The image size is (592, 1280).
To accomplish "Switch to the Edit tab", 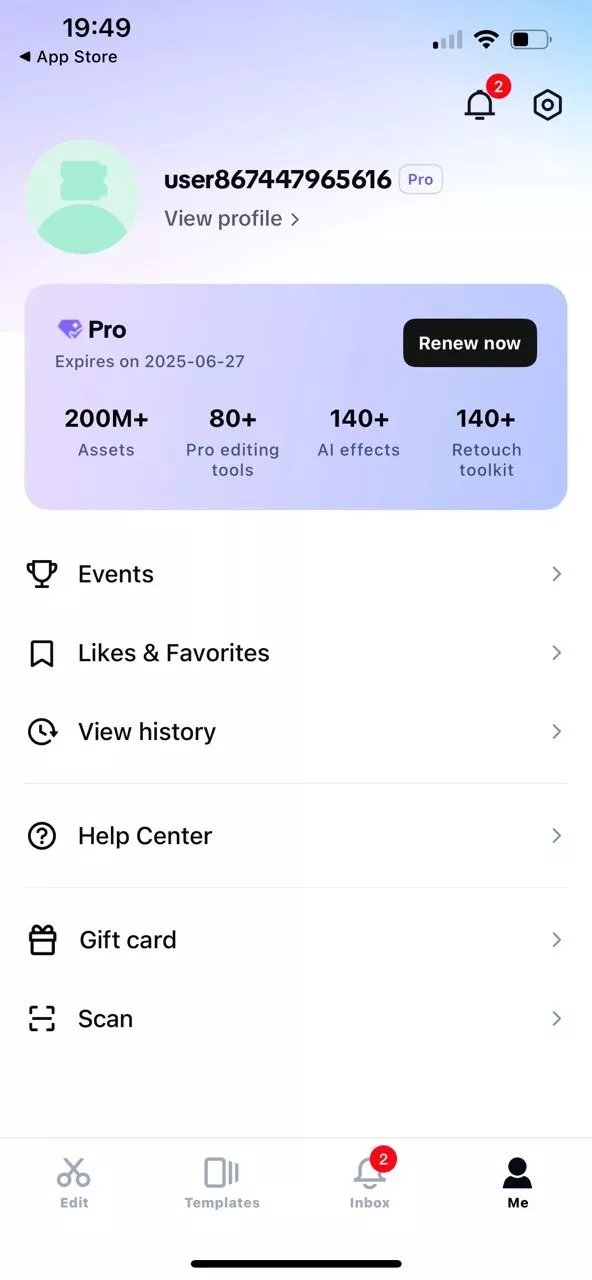I will (x=74, y=1183).
